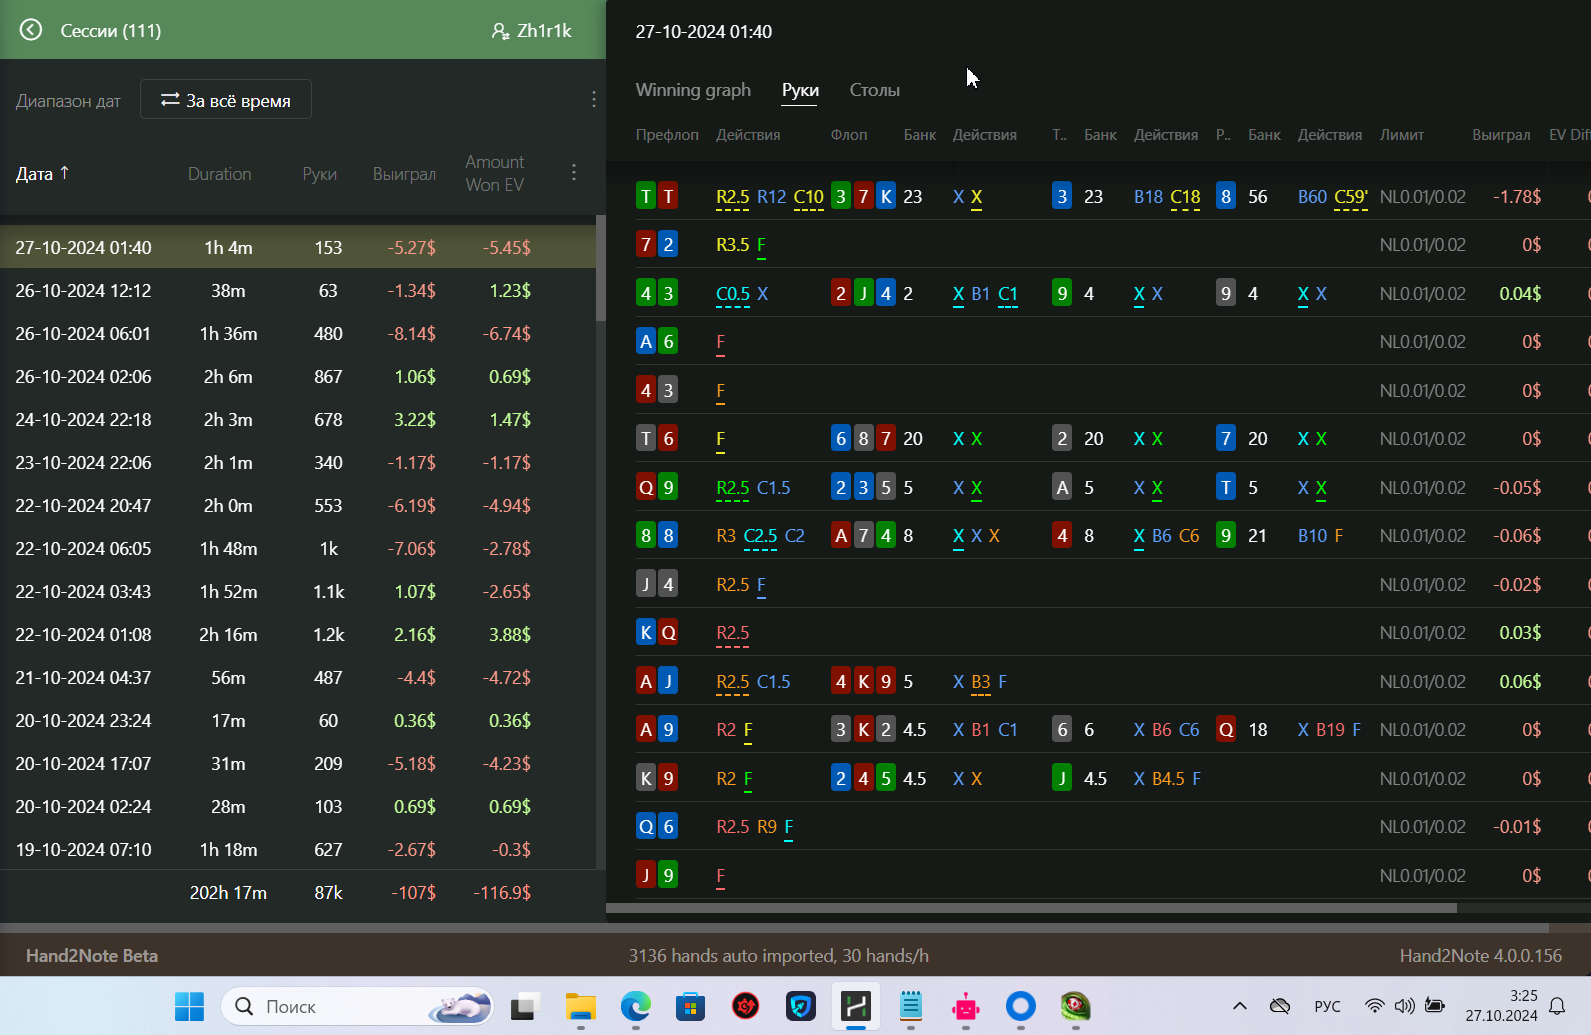Select session 27-10-2024 01:40
Viewport: 1591px width, 1035px height.
[298, 247]
